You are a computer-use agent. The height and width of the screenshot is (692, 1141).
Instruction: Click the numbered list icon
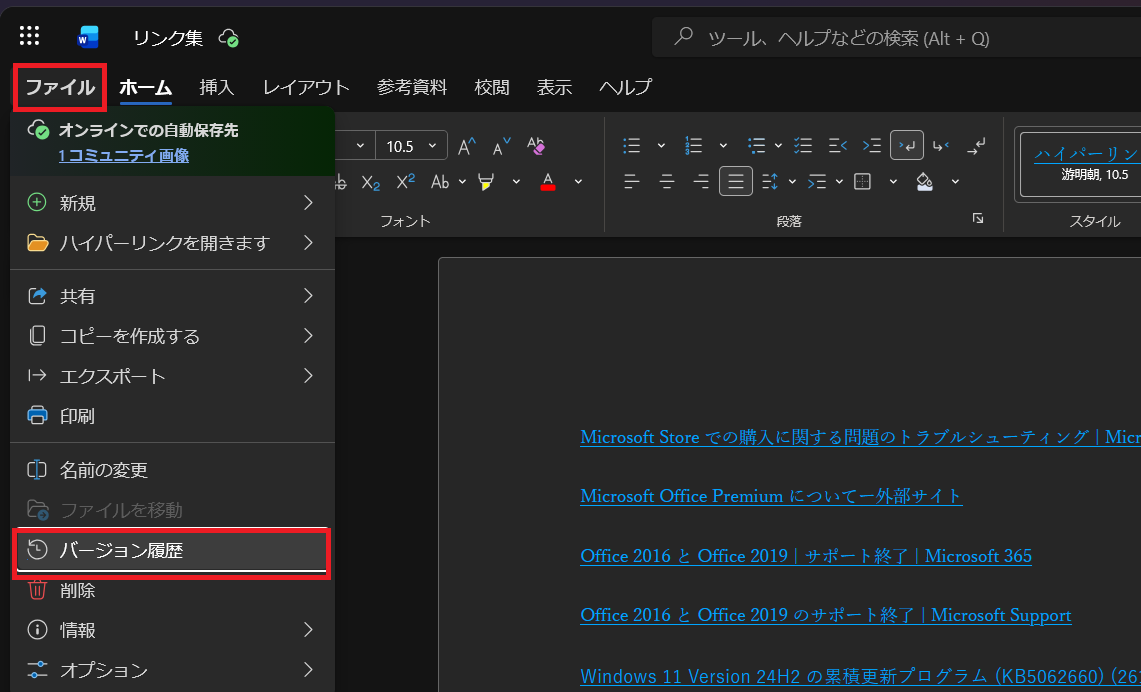click(693, 146)
